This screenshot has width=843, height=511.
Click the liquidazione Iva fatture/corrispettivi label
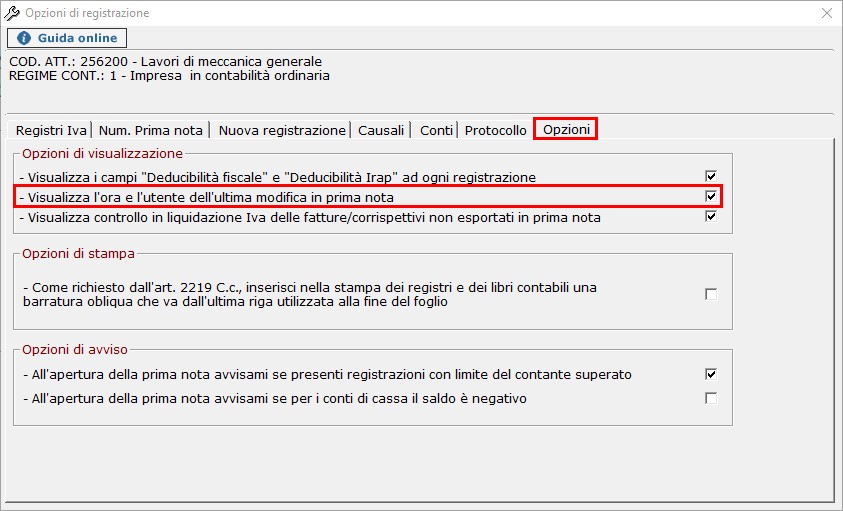310,217
